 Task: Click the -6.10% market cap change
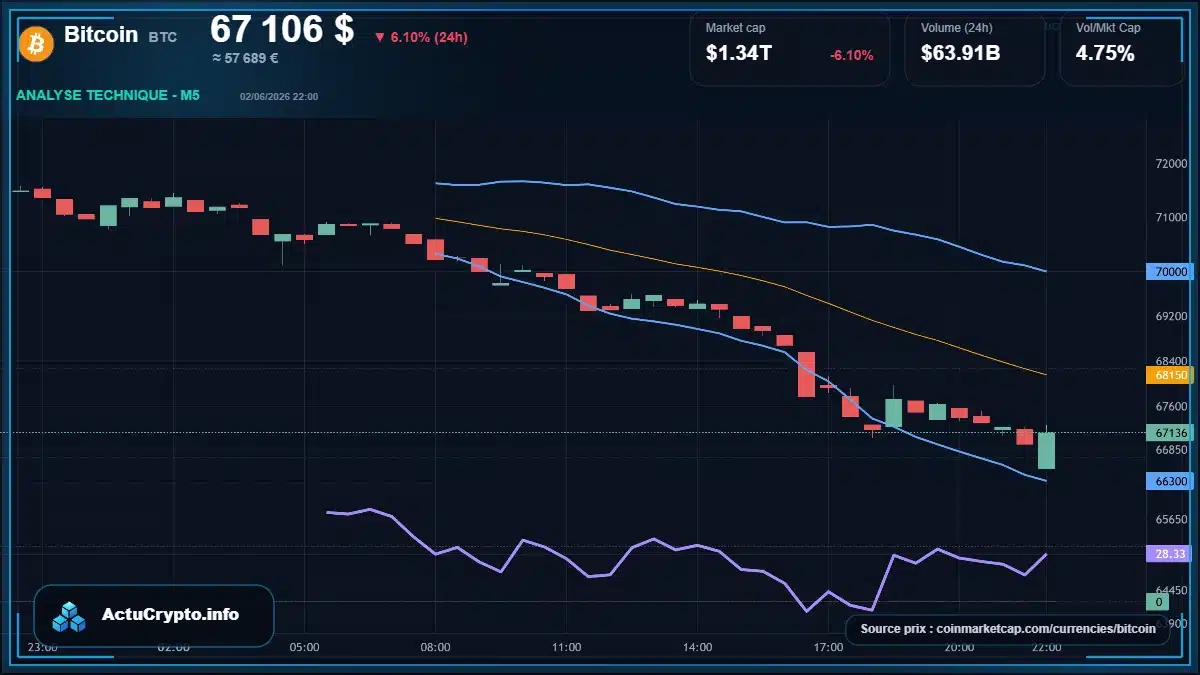coord(852,55)
